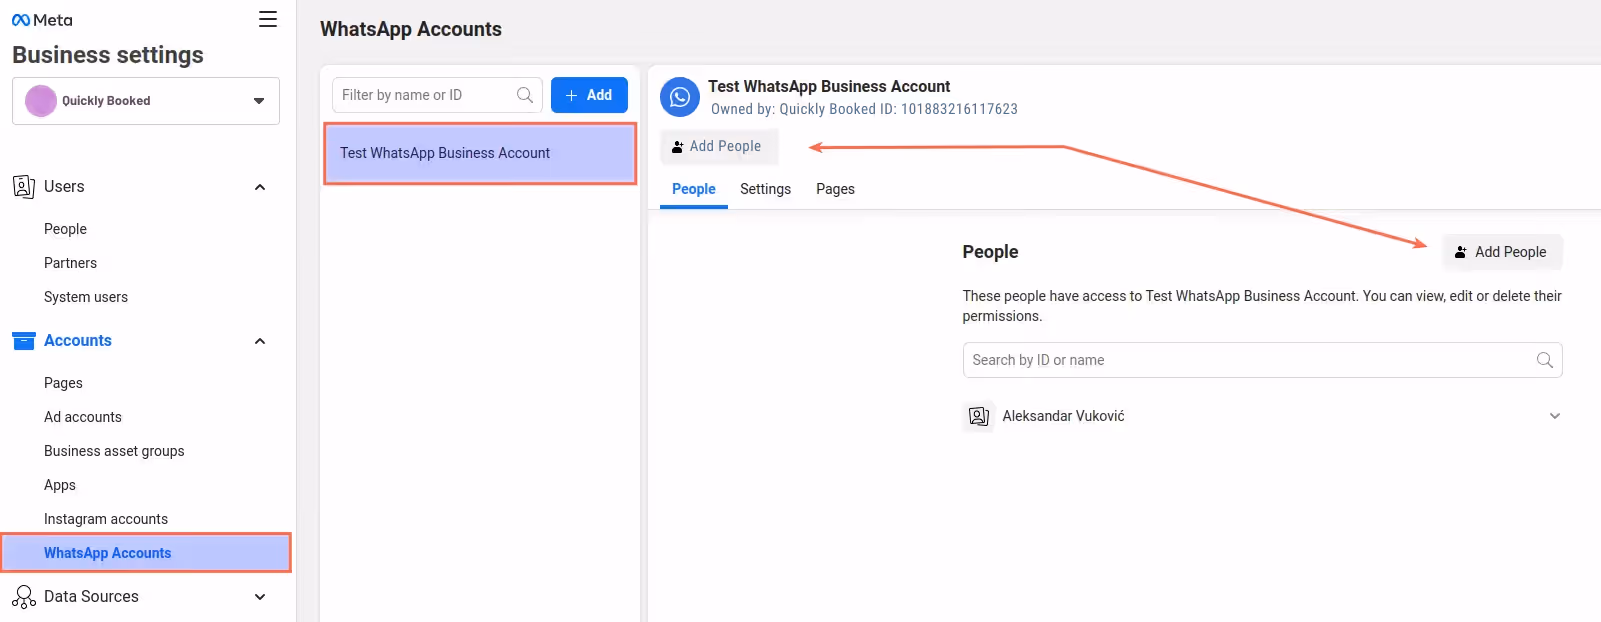Click the Accounts section label
Viewport: 1601px width, 622px height.
click(78, 341)
